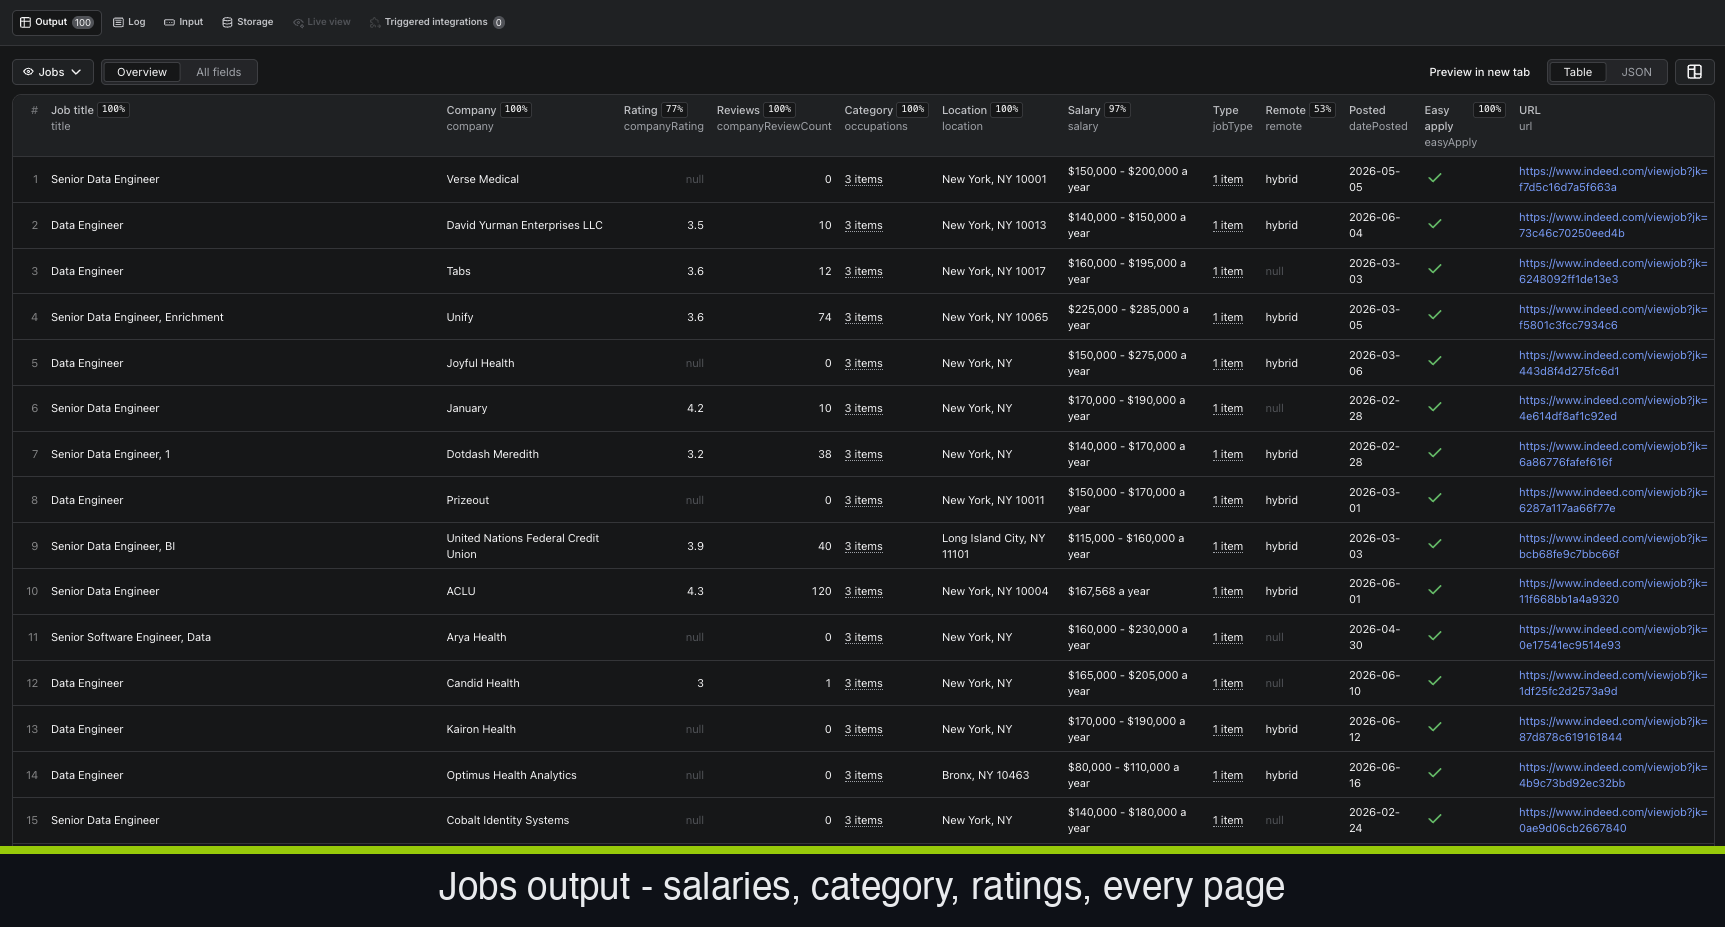Click the Kairon Health easy apply checkmark

pyautogui.click(x=1434, y=728)
